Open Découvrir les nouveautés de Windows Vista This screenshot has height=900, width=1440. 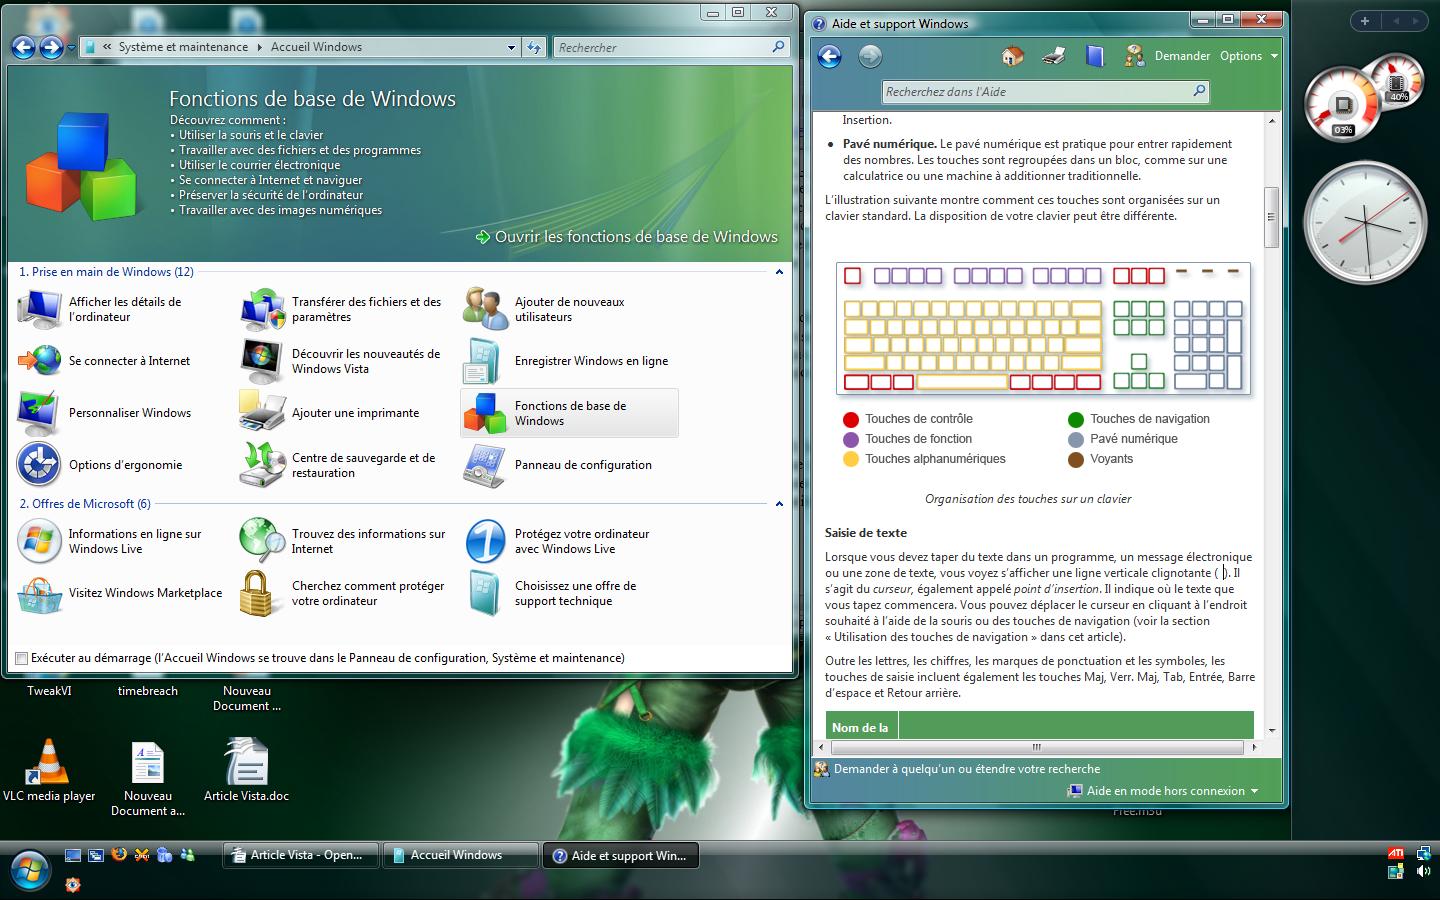tap(342, 361)
